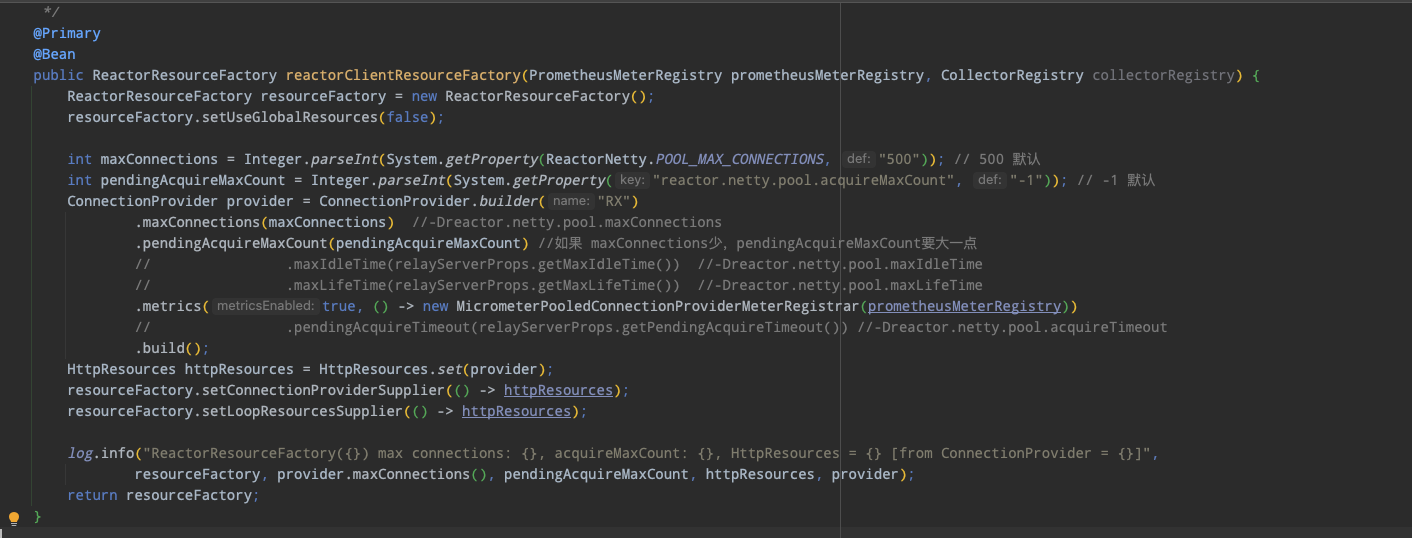The height and width of the screenshot is (538, 1412).
Task: Click comment //-Dreactor.netty.pool.acquireTimeout
Action: pyautogui.click(x=1011, y=327)
